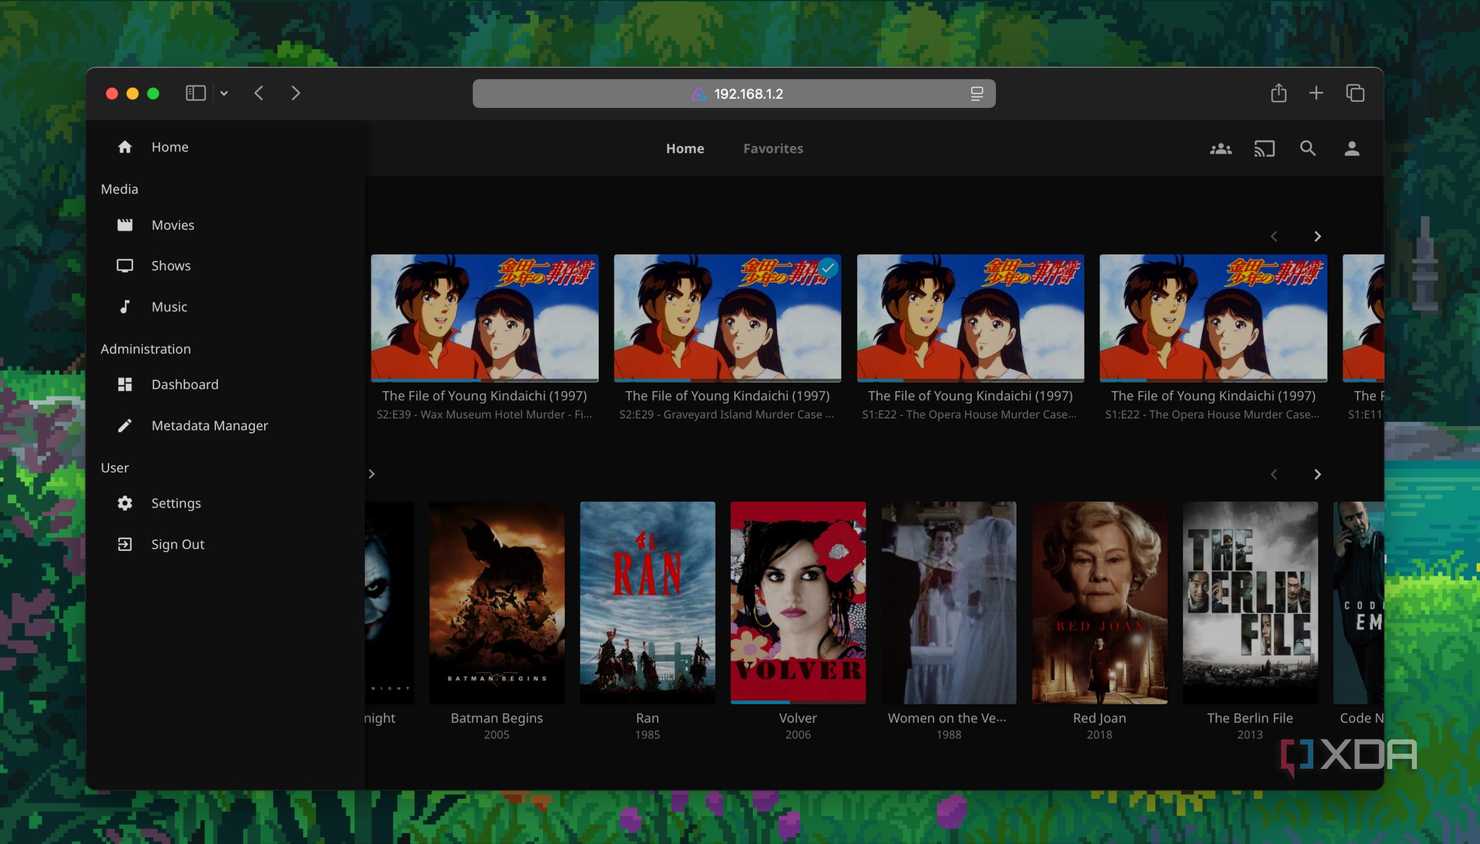Open user Settings in sidebar
The image size is (1480, 844).
[x=226, y=503]
